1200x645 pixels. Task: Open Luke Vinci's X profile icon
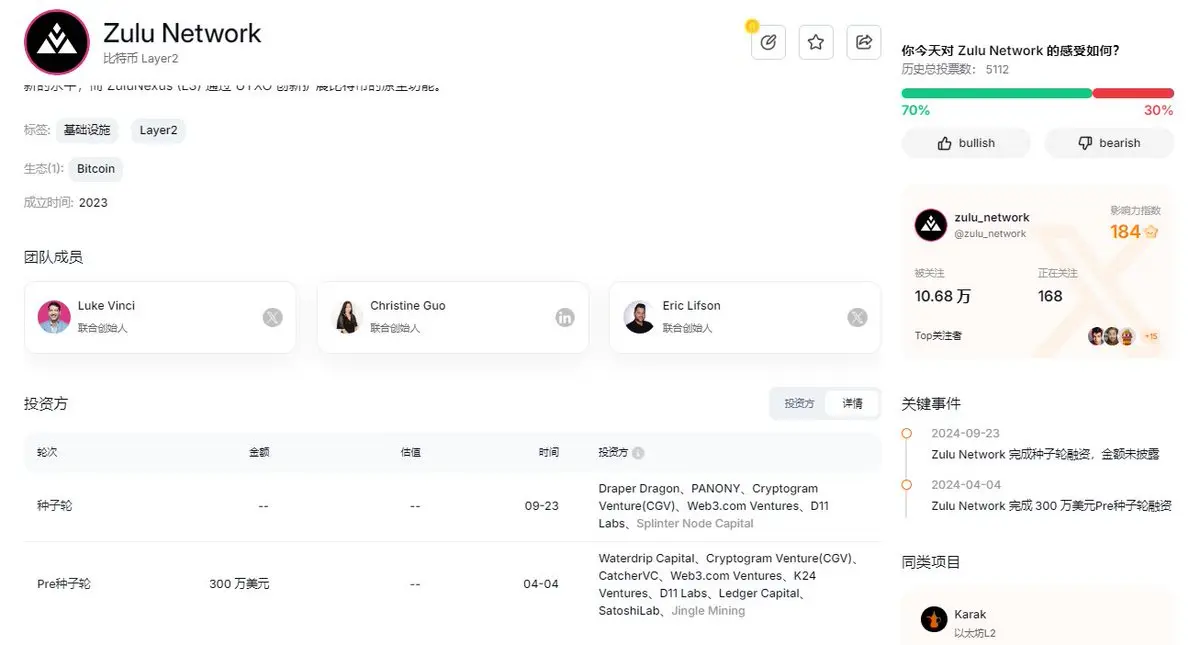tap(272, 318)
